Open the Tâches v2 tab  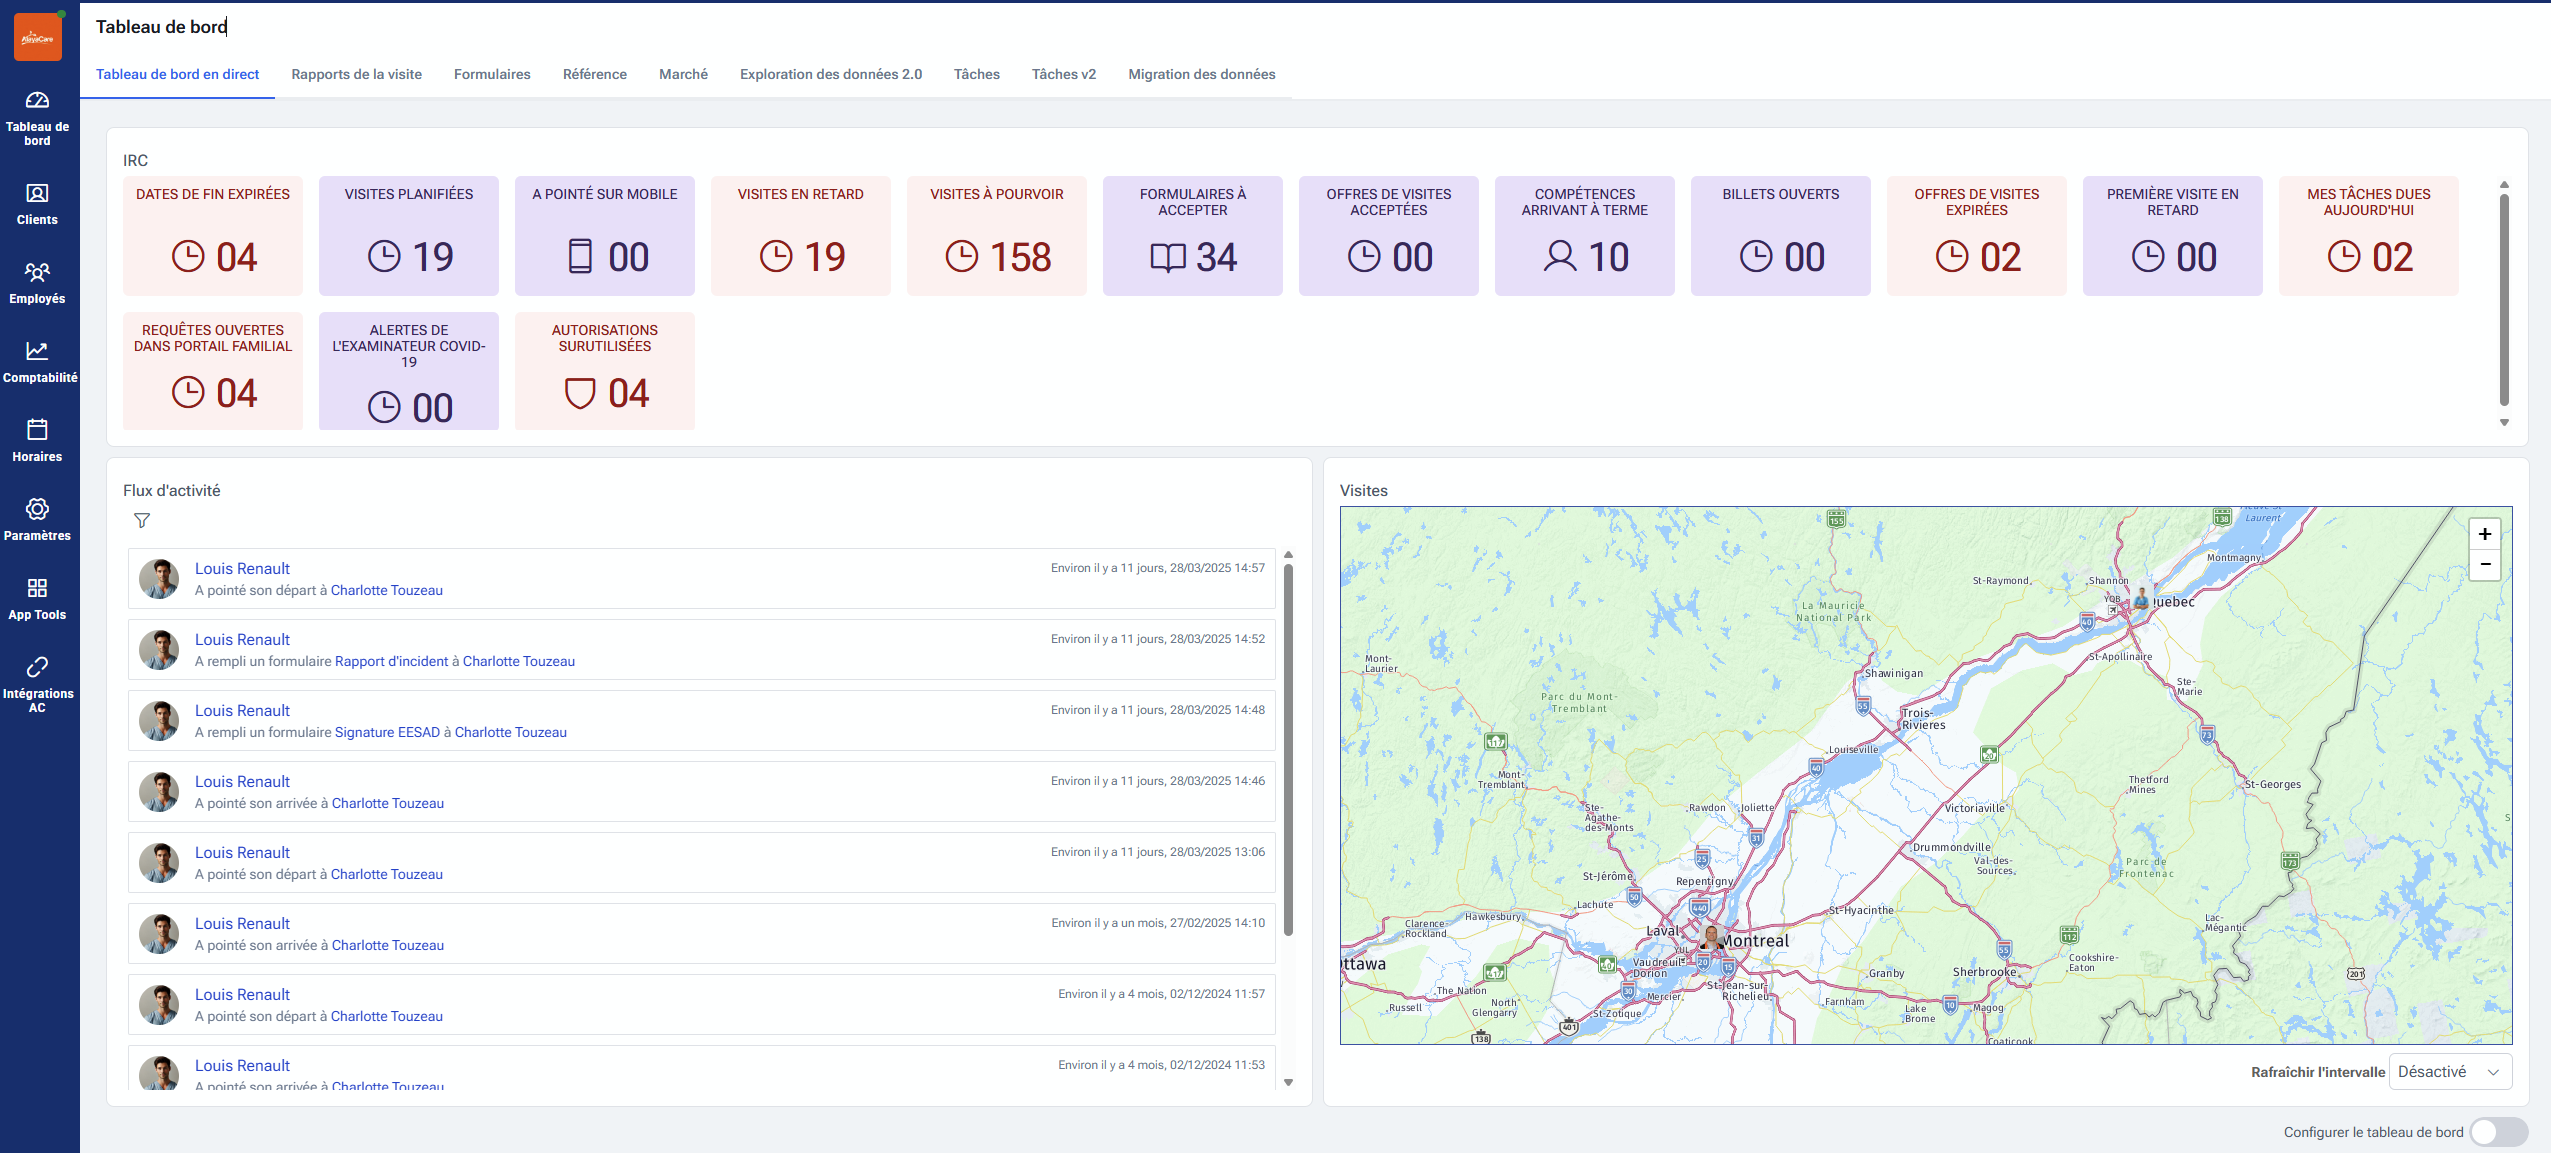click(x=1064, y=75)
